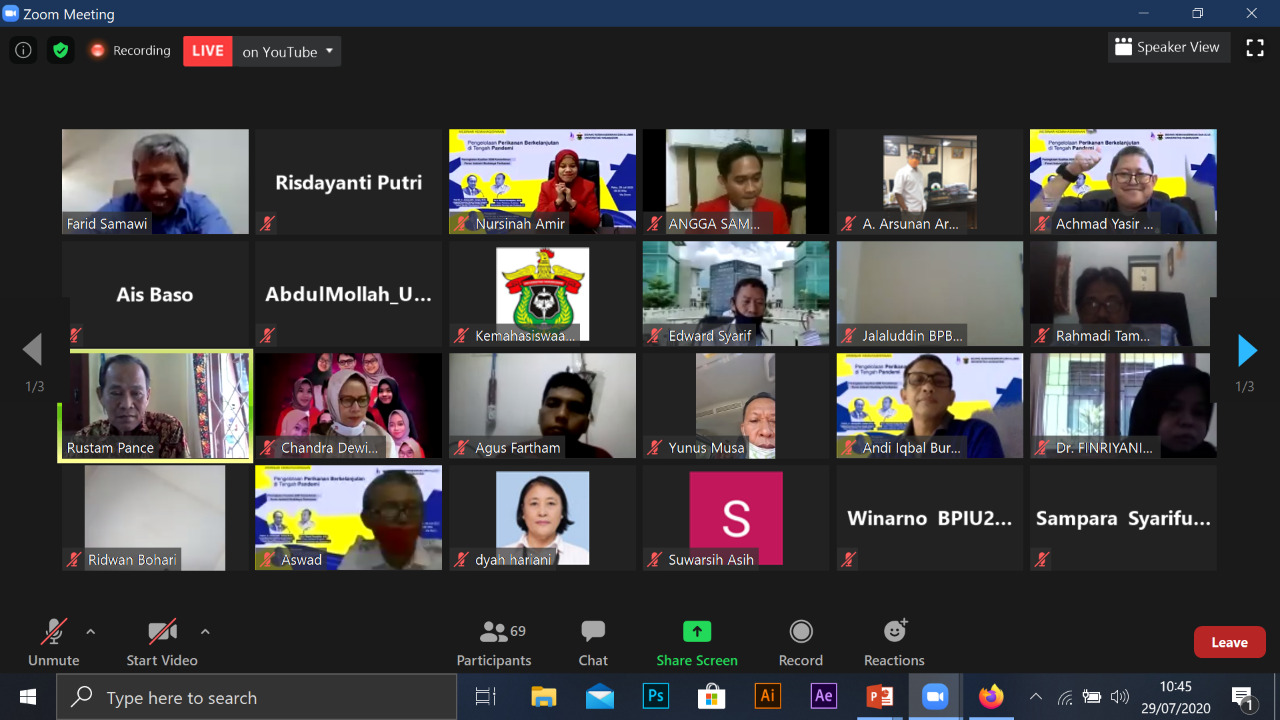Screen dimensions: 1280x720
Task: Open the meeting Chat panel
Action: tap(592, 640)
